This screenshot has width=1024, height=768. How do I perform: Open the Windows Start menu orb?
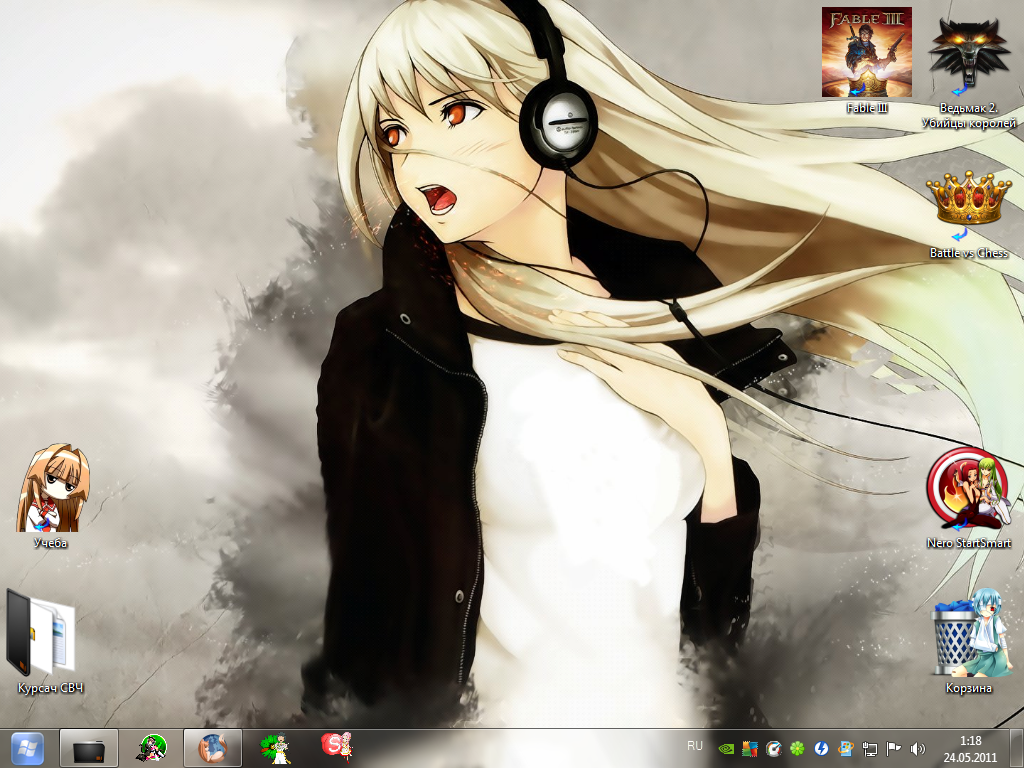coord(27,748)
